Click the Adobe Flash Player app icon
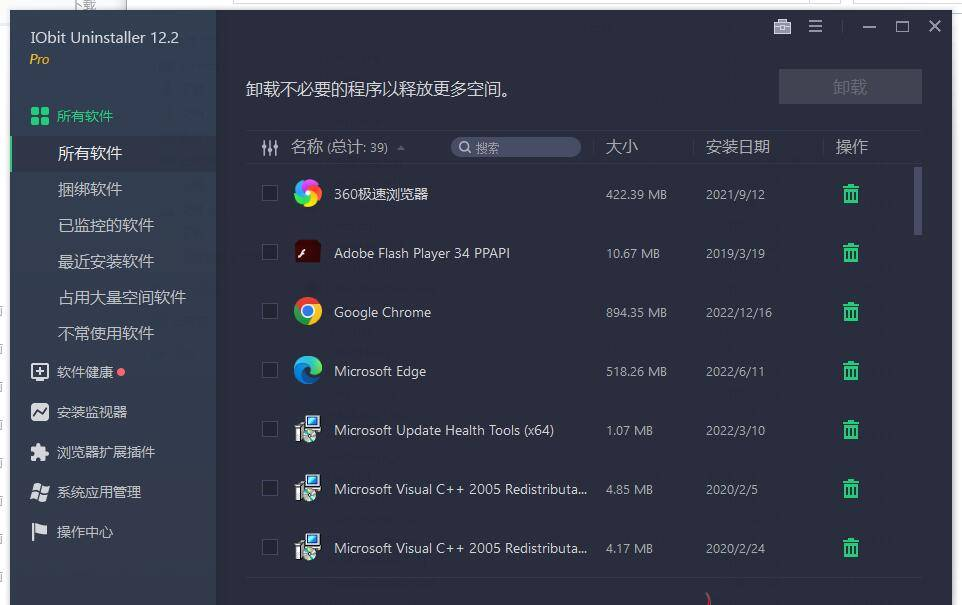Image resolution: width=962 pixels, height=605 pixels. 307,252
